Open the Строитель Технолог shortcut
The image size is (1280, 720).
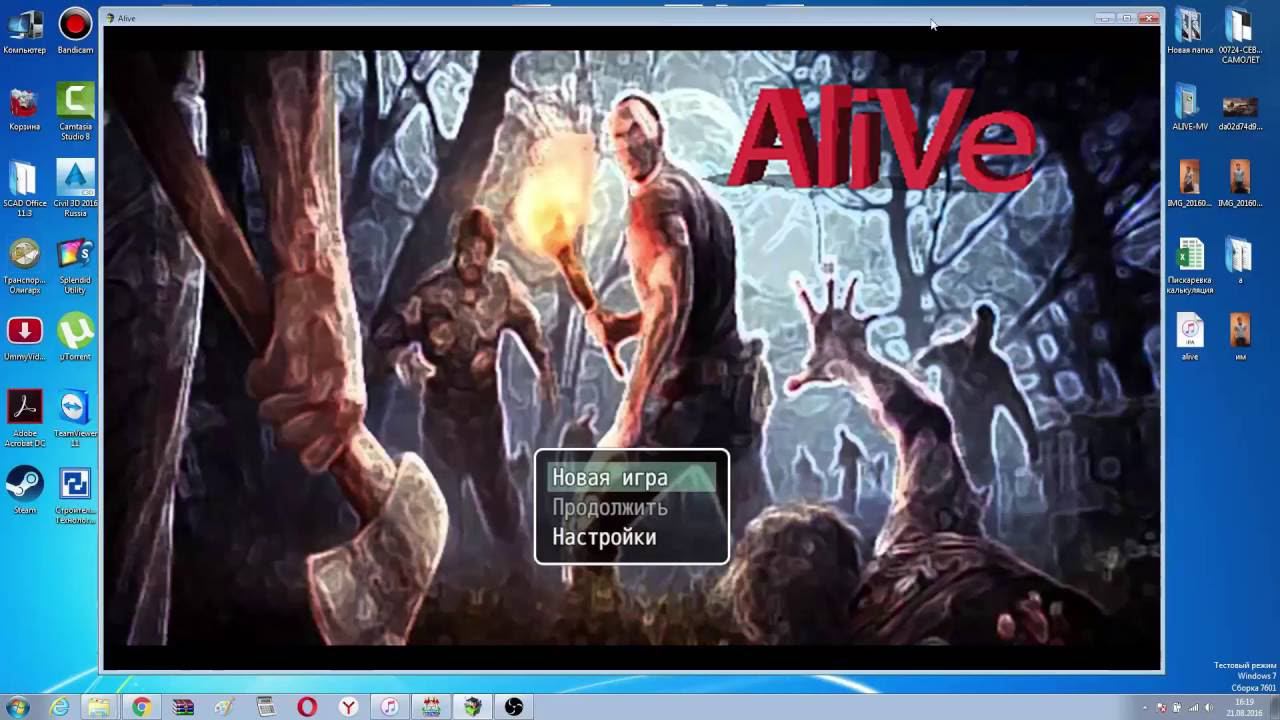click(75, 496)
